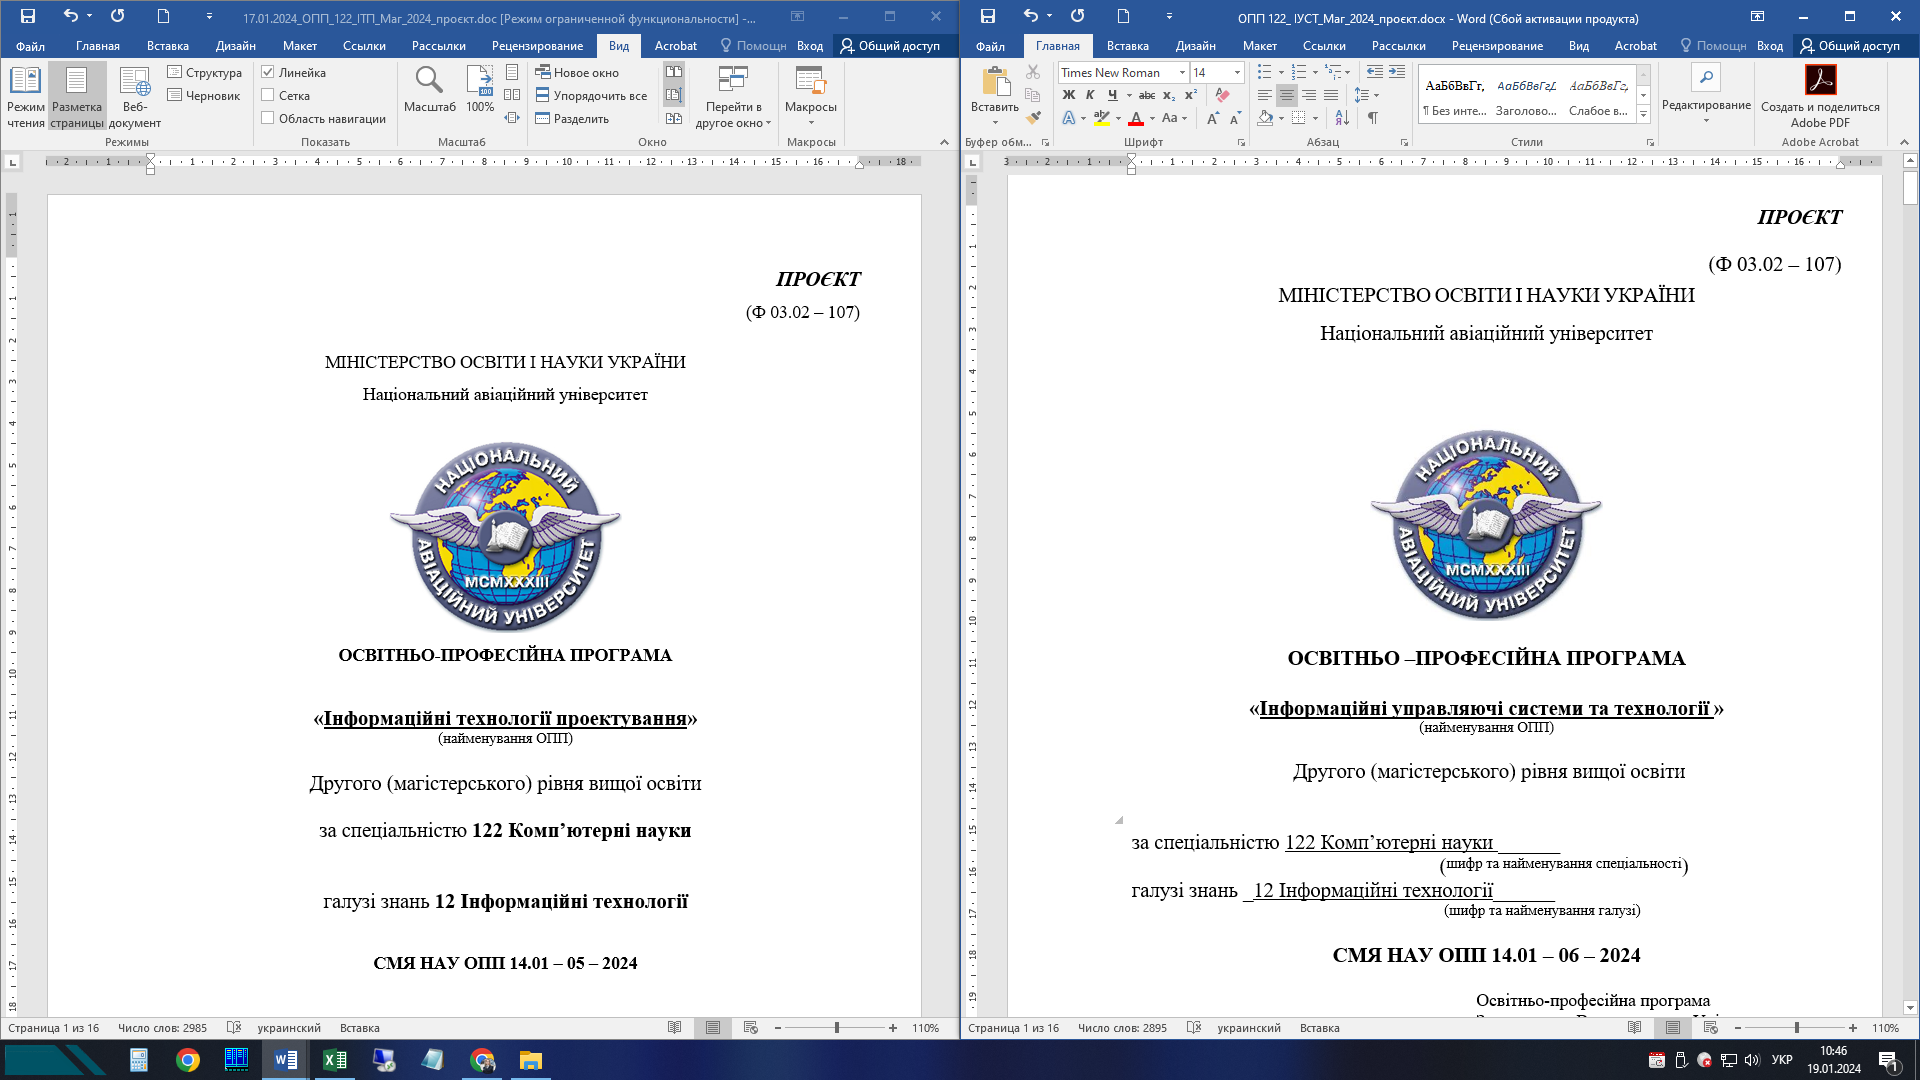Set zoom to 100% in left window

tap(480, 89)
